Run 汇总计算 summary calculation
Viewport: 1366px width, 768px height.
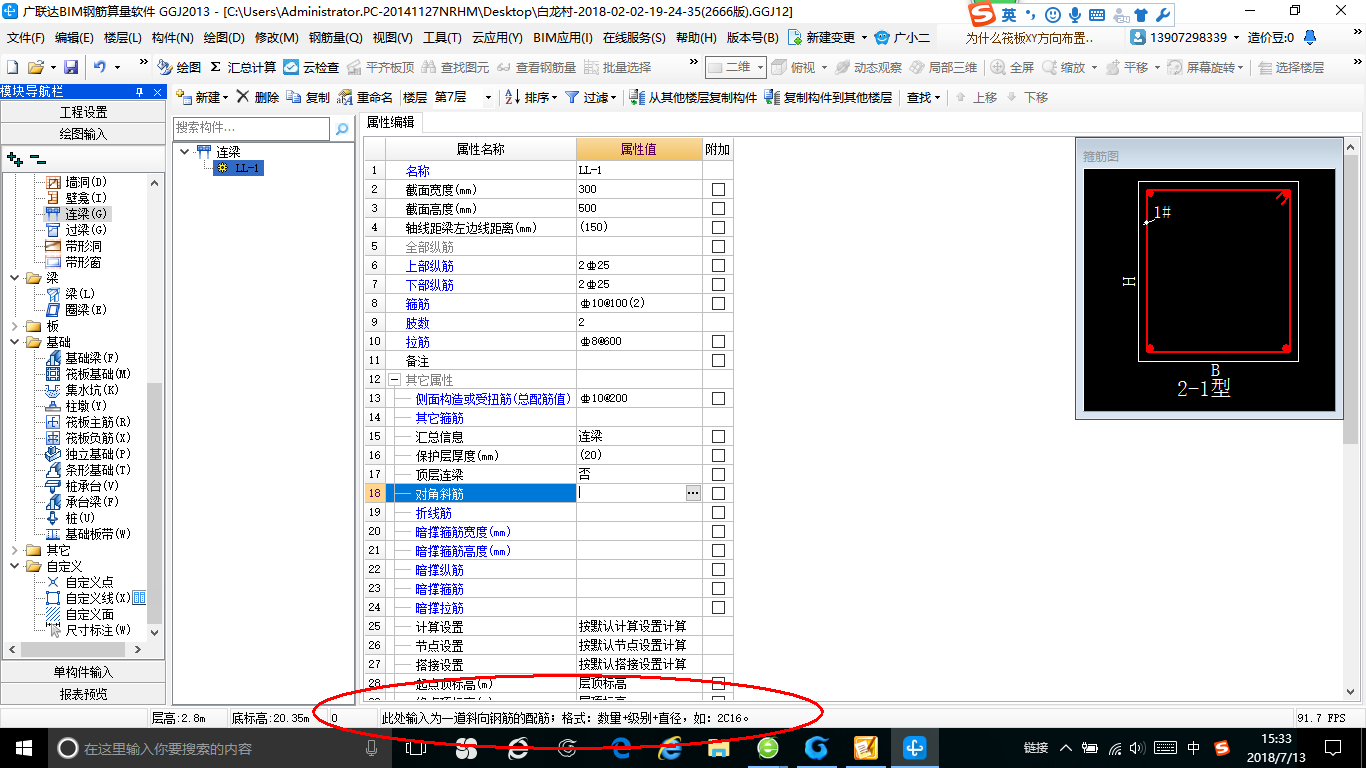(243, 67)
